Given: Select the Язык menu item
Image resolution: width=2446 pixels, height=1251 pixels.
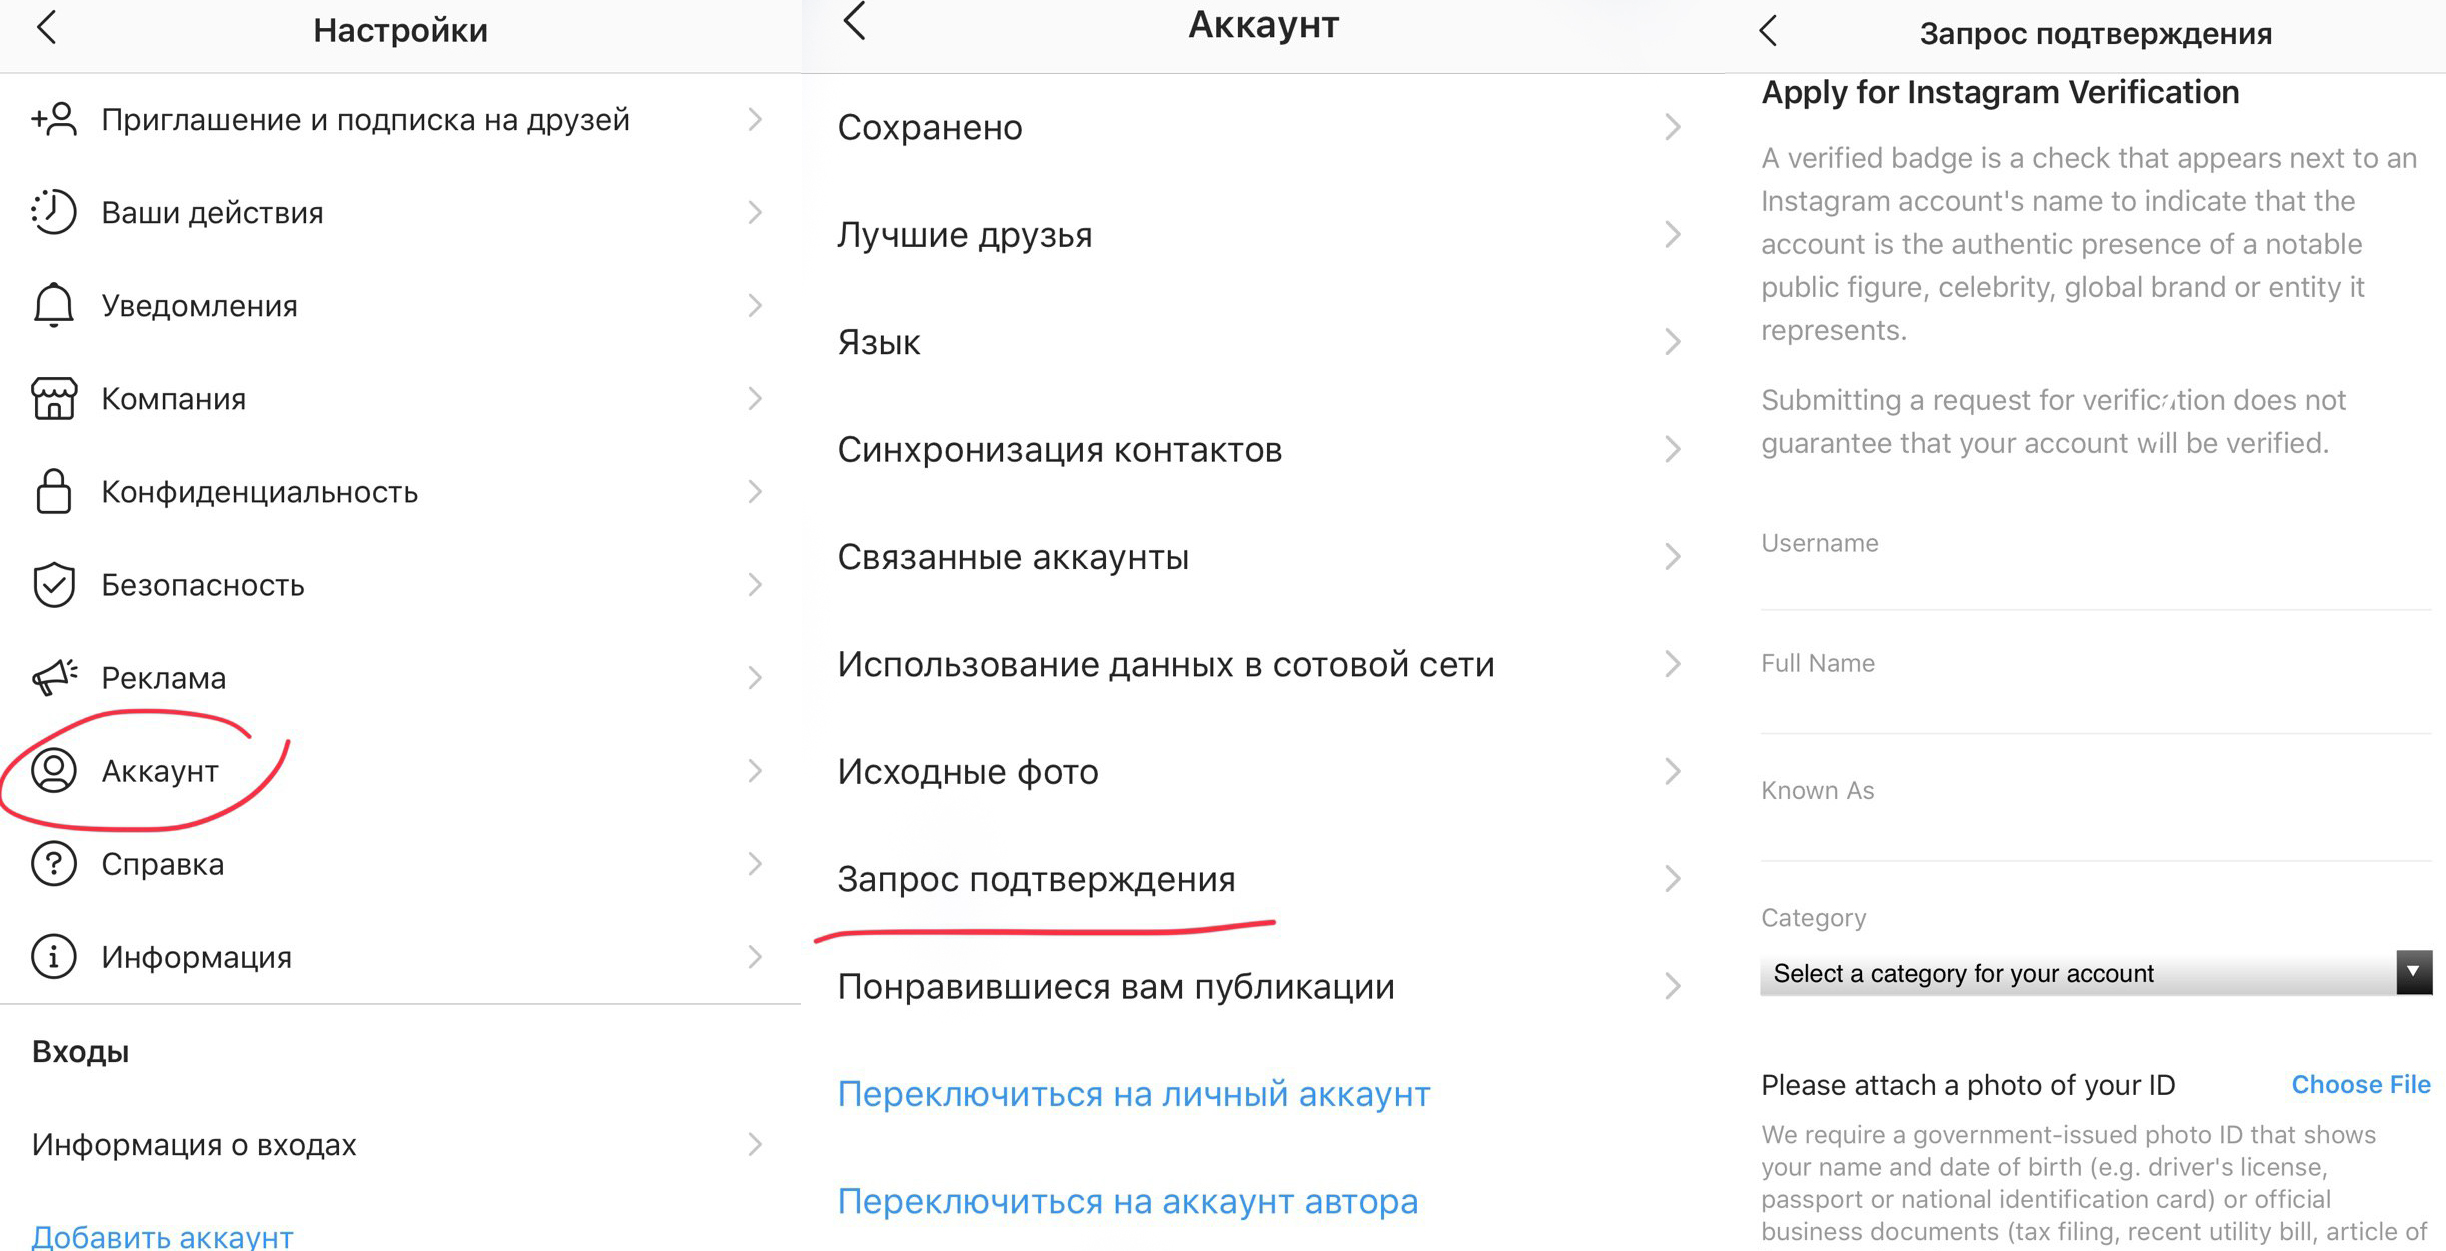Looking at the screenshot, I should tap(879, 342).
